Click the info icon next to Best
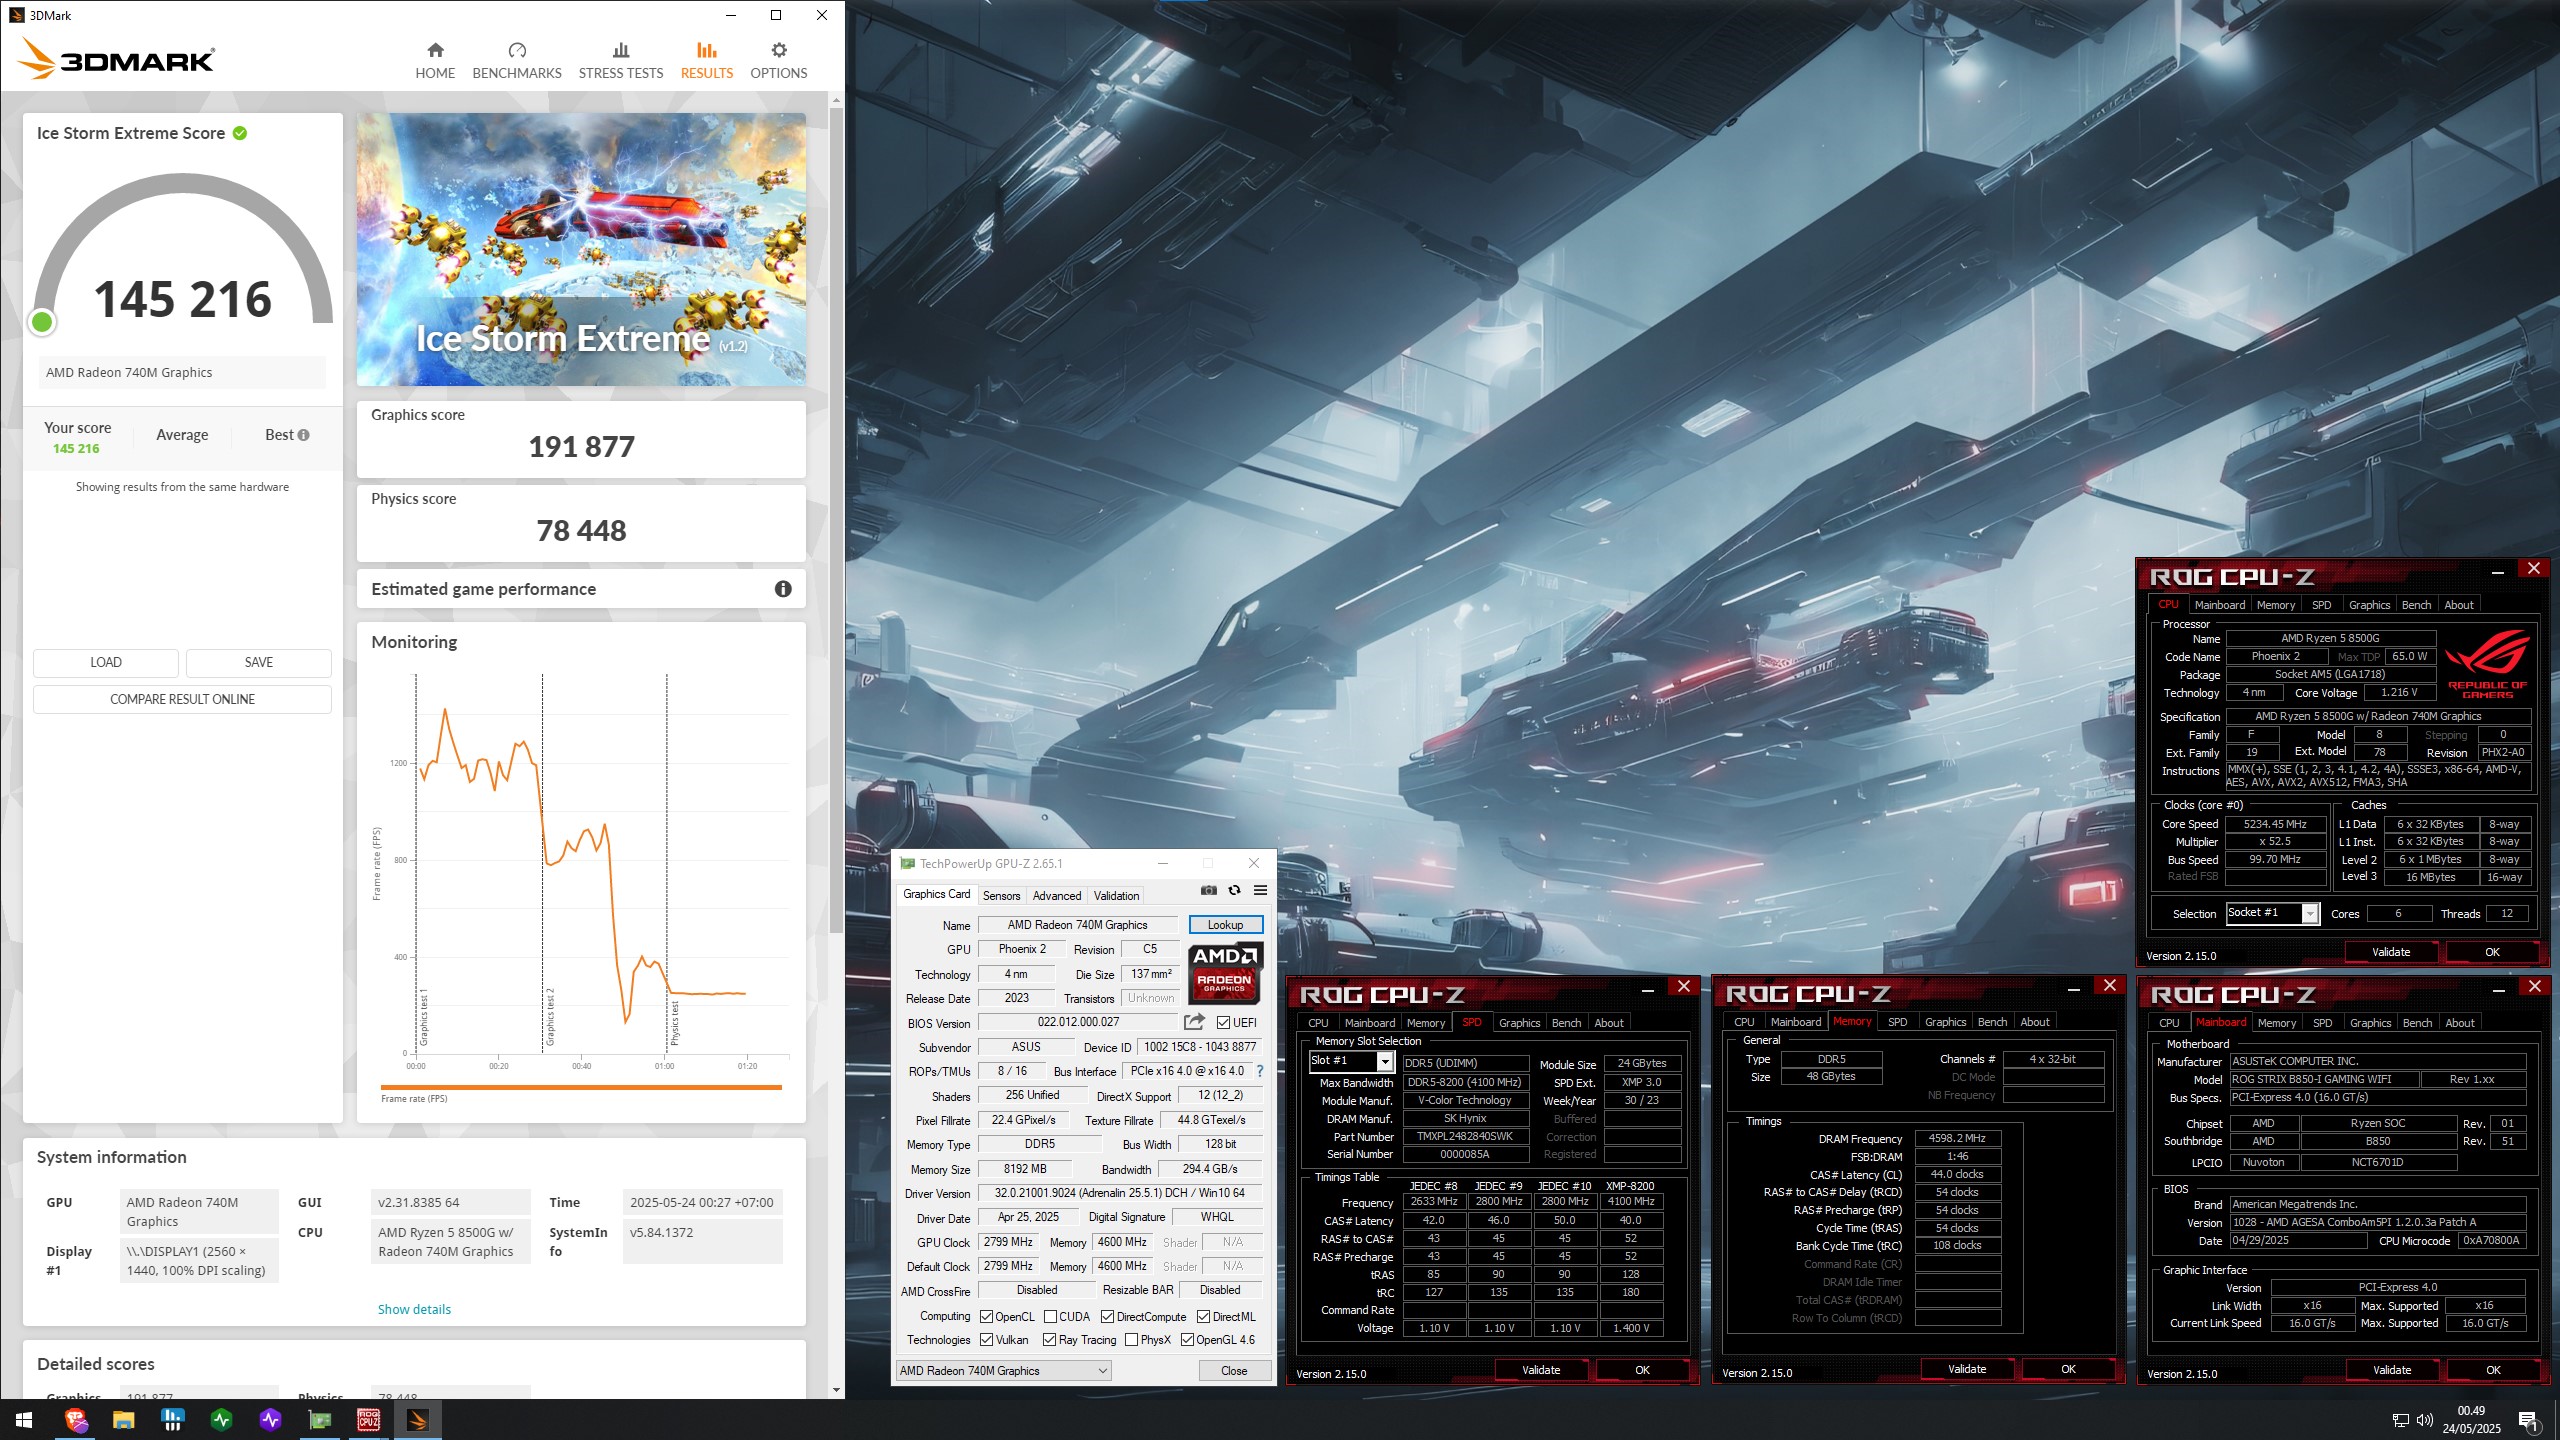 pos(303,435)
